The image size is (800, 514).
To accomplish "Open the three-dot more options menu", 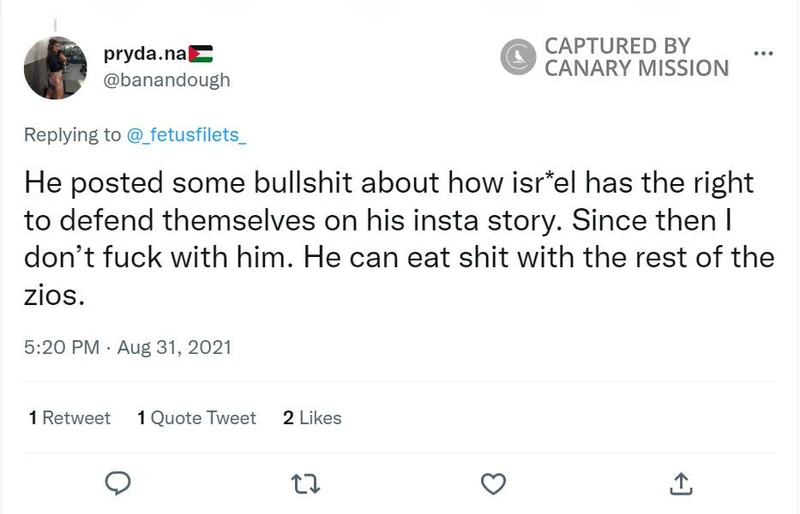I will (x=762, y=51).
